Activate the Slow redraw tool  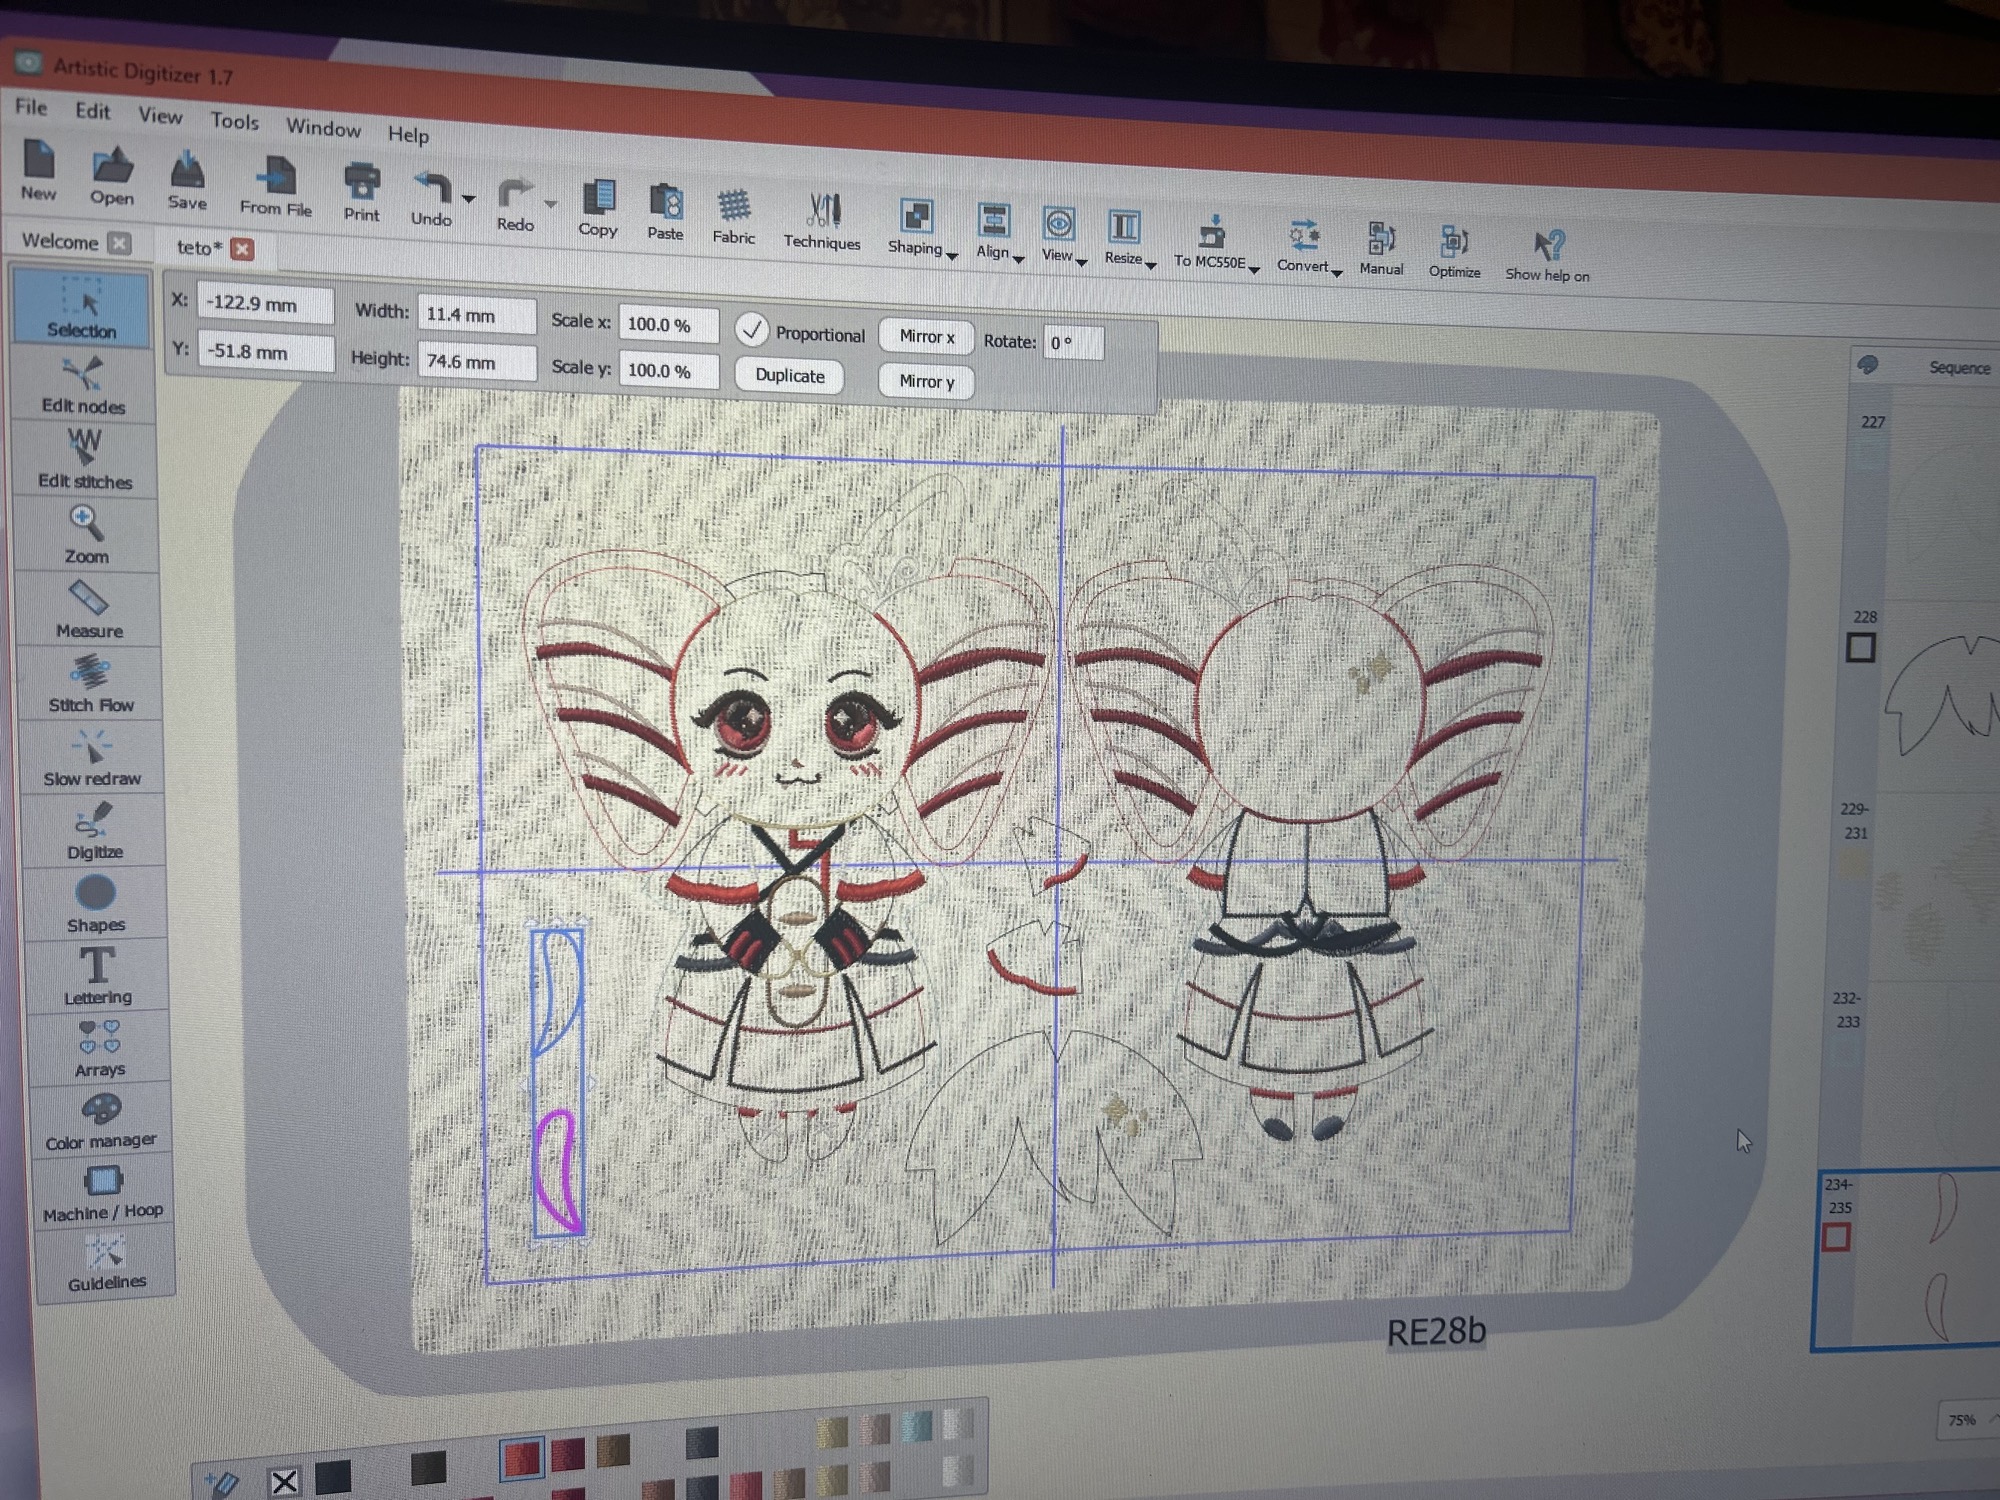coord(92,758)
